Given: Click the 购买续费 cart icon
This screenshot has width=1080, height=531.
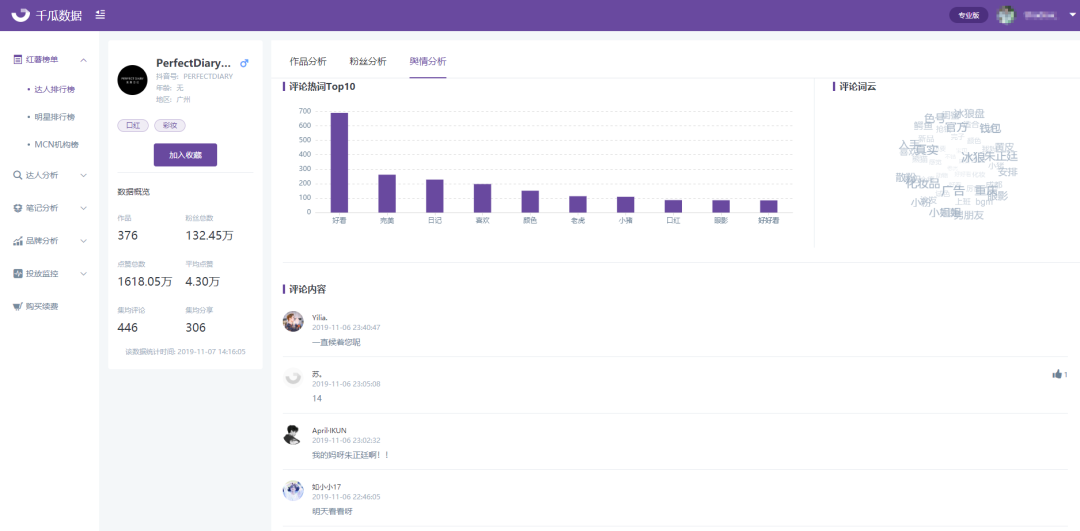Looking at the screenshot, I should click(x=18, y=306).
